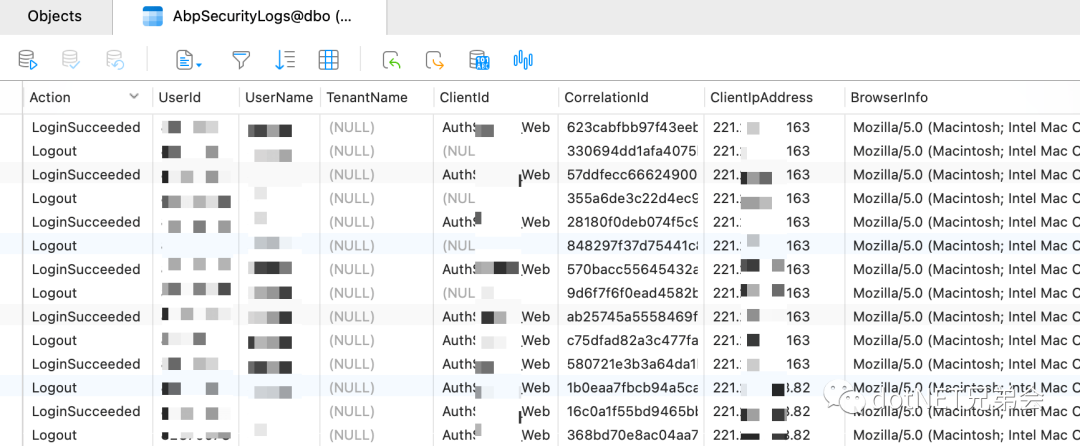1080x446 pixels.
Task: Switch to the Objects tab
Action: click(x=55, y=17)
